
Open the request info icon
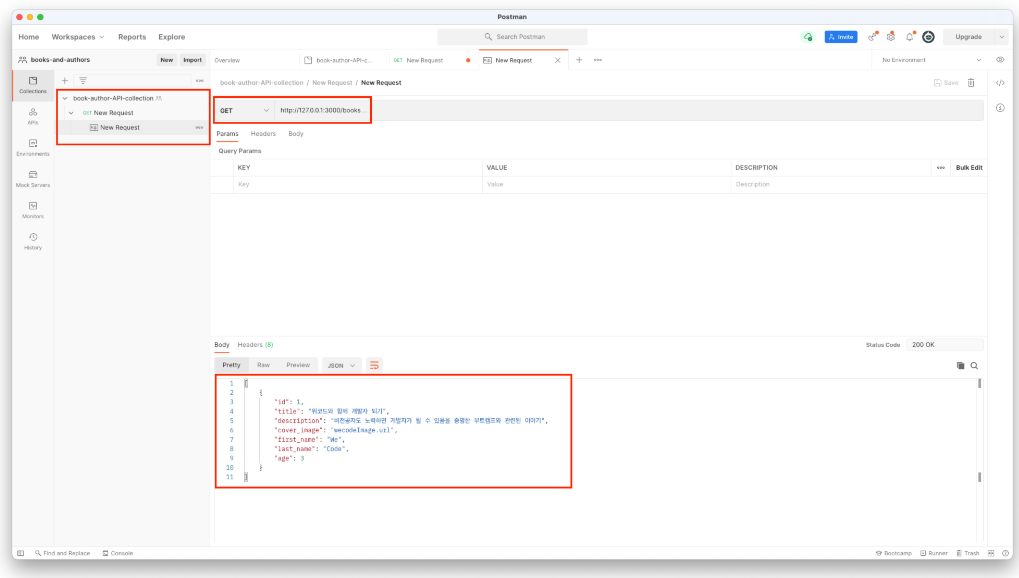(x=1000, y=108)
